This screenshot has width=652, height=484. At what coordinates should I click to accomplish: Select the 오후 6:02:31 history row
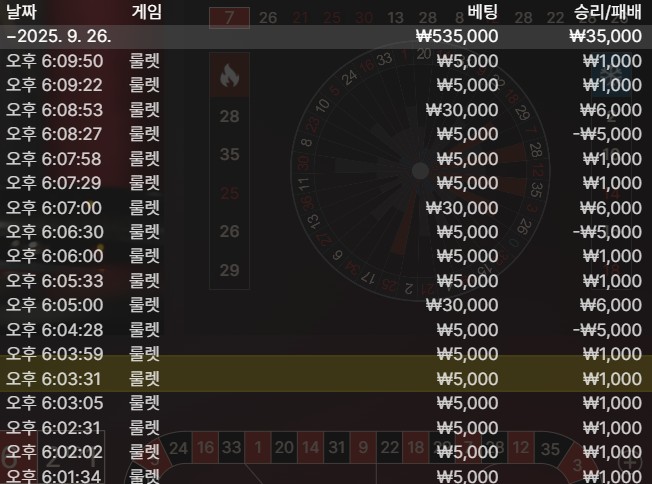point(326,428)
